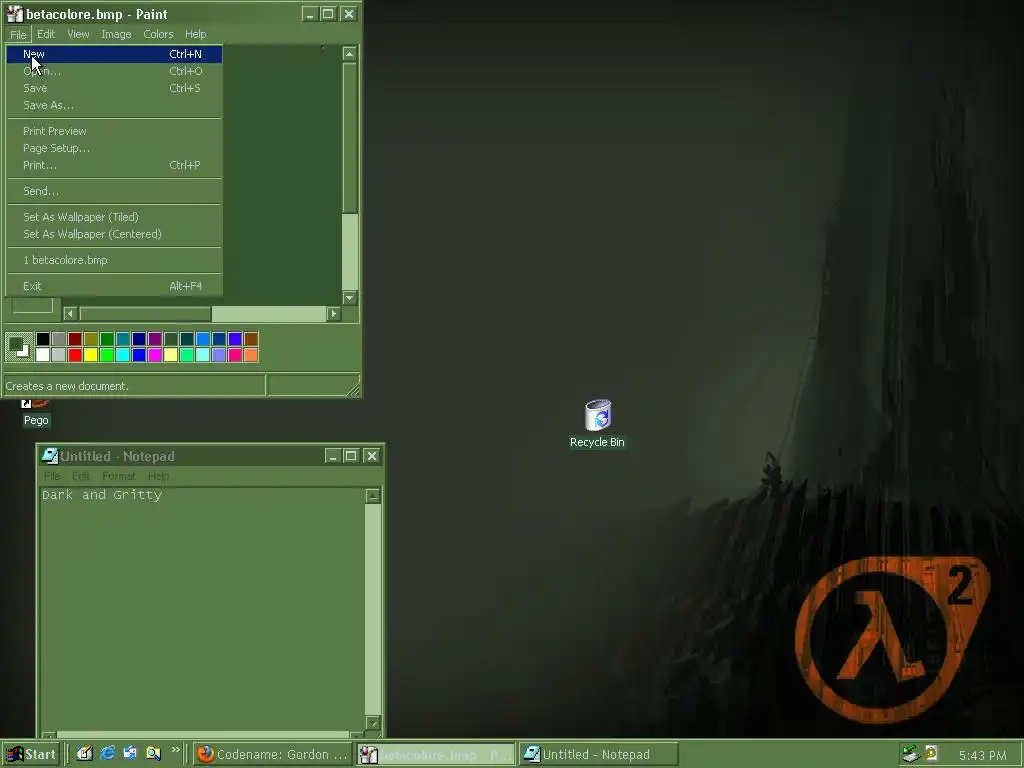
Task: Click the Notepad title bar application icon
Action: pos(50,455)
